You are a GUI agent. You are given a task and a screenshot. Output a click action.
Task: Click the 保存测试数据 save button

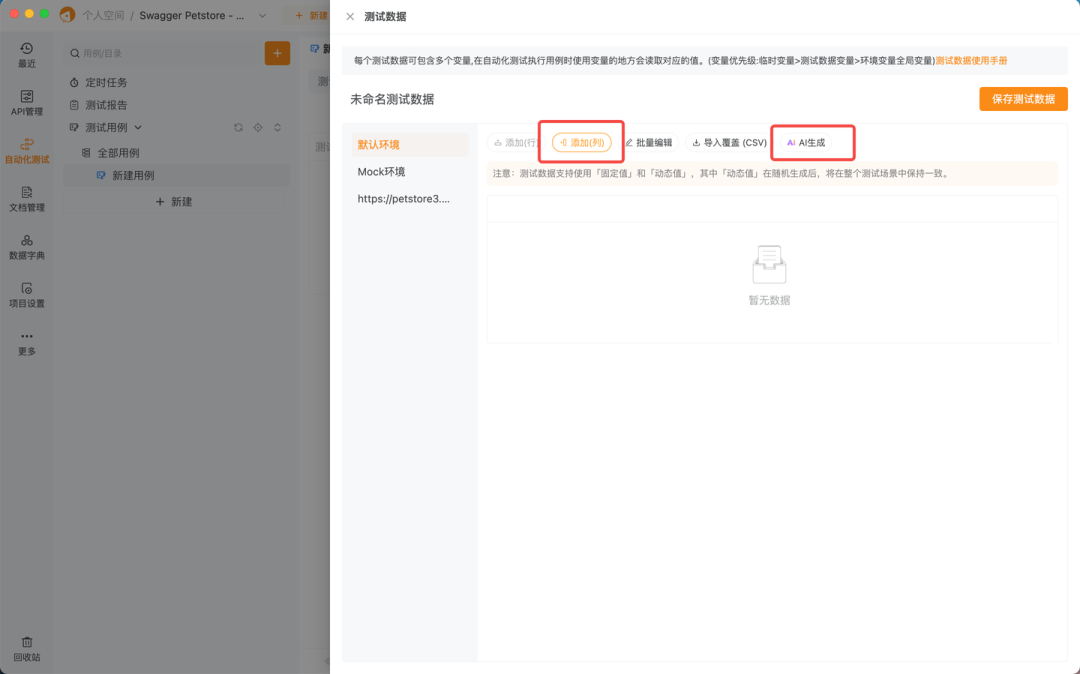point(1022,99)
